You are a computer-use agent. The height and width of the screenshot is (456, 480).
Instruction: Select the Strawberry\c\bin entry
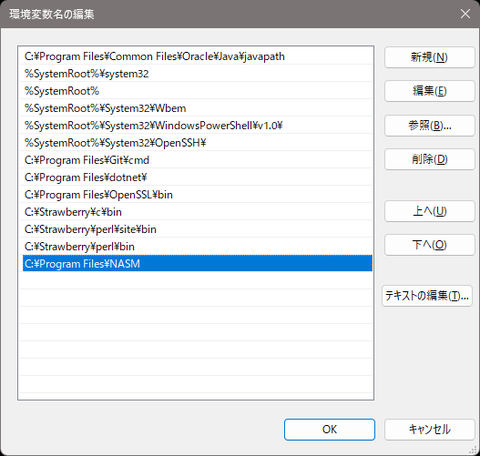point(196,212)
